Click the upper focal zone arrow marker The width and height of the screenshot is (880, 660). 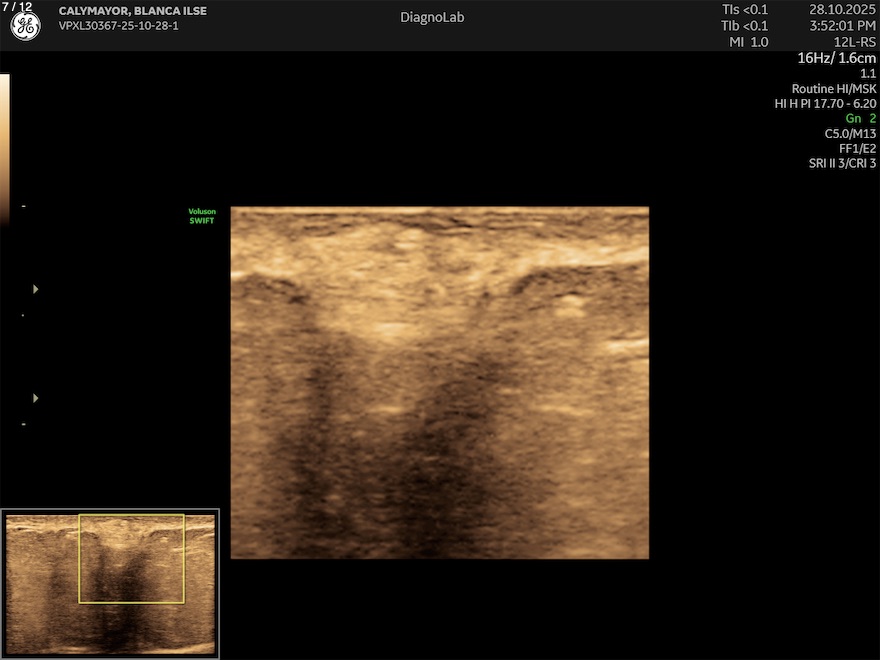coord(36,289)
